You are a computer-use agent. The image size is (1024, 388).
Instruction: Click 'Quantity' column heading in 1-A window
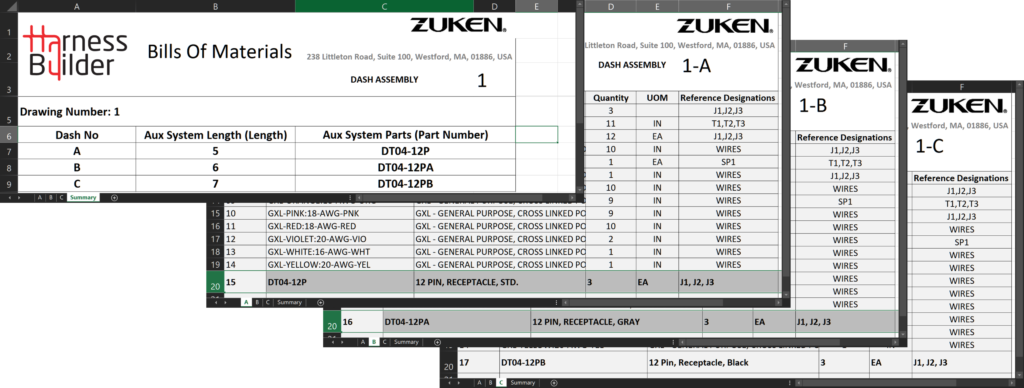coord(611,98)
